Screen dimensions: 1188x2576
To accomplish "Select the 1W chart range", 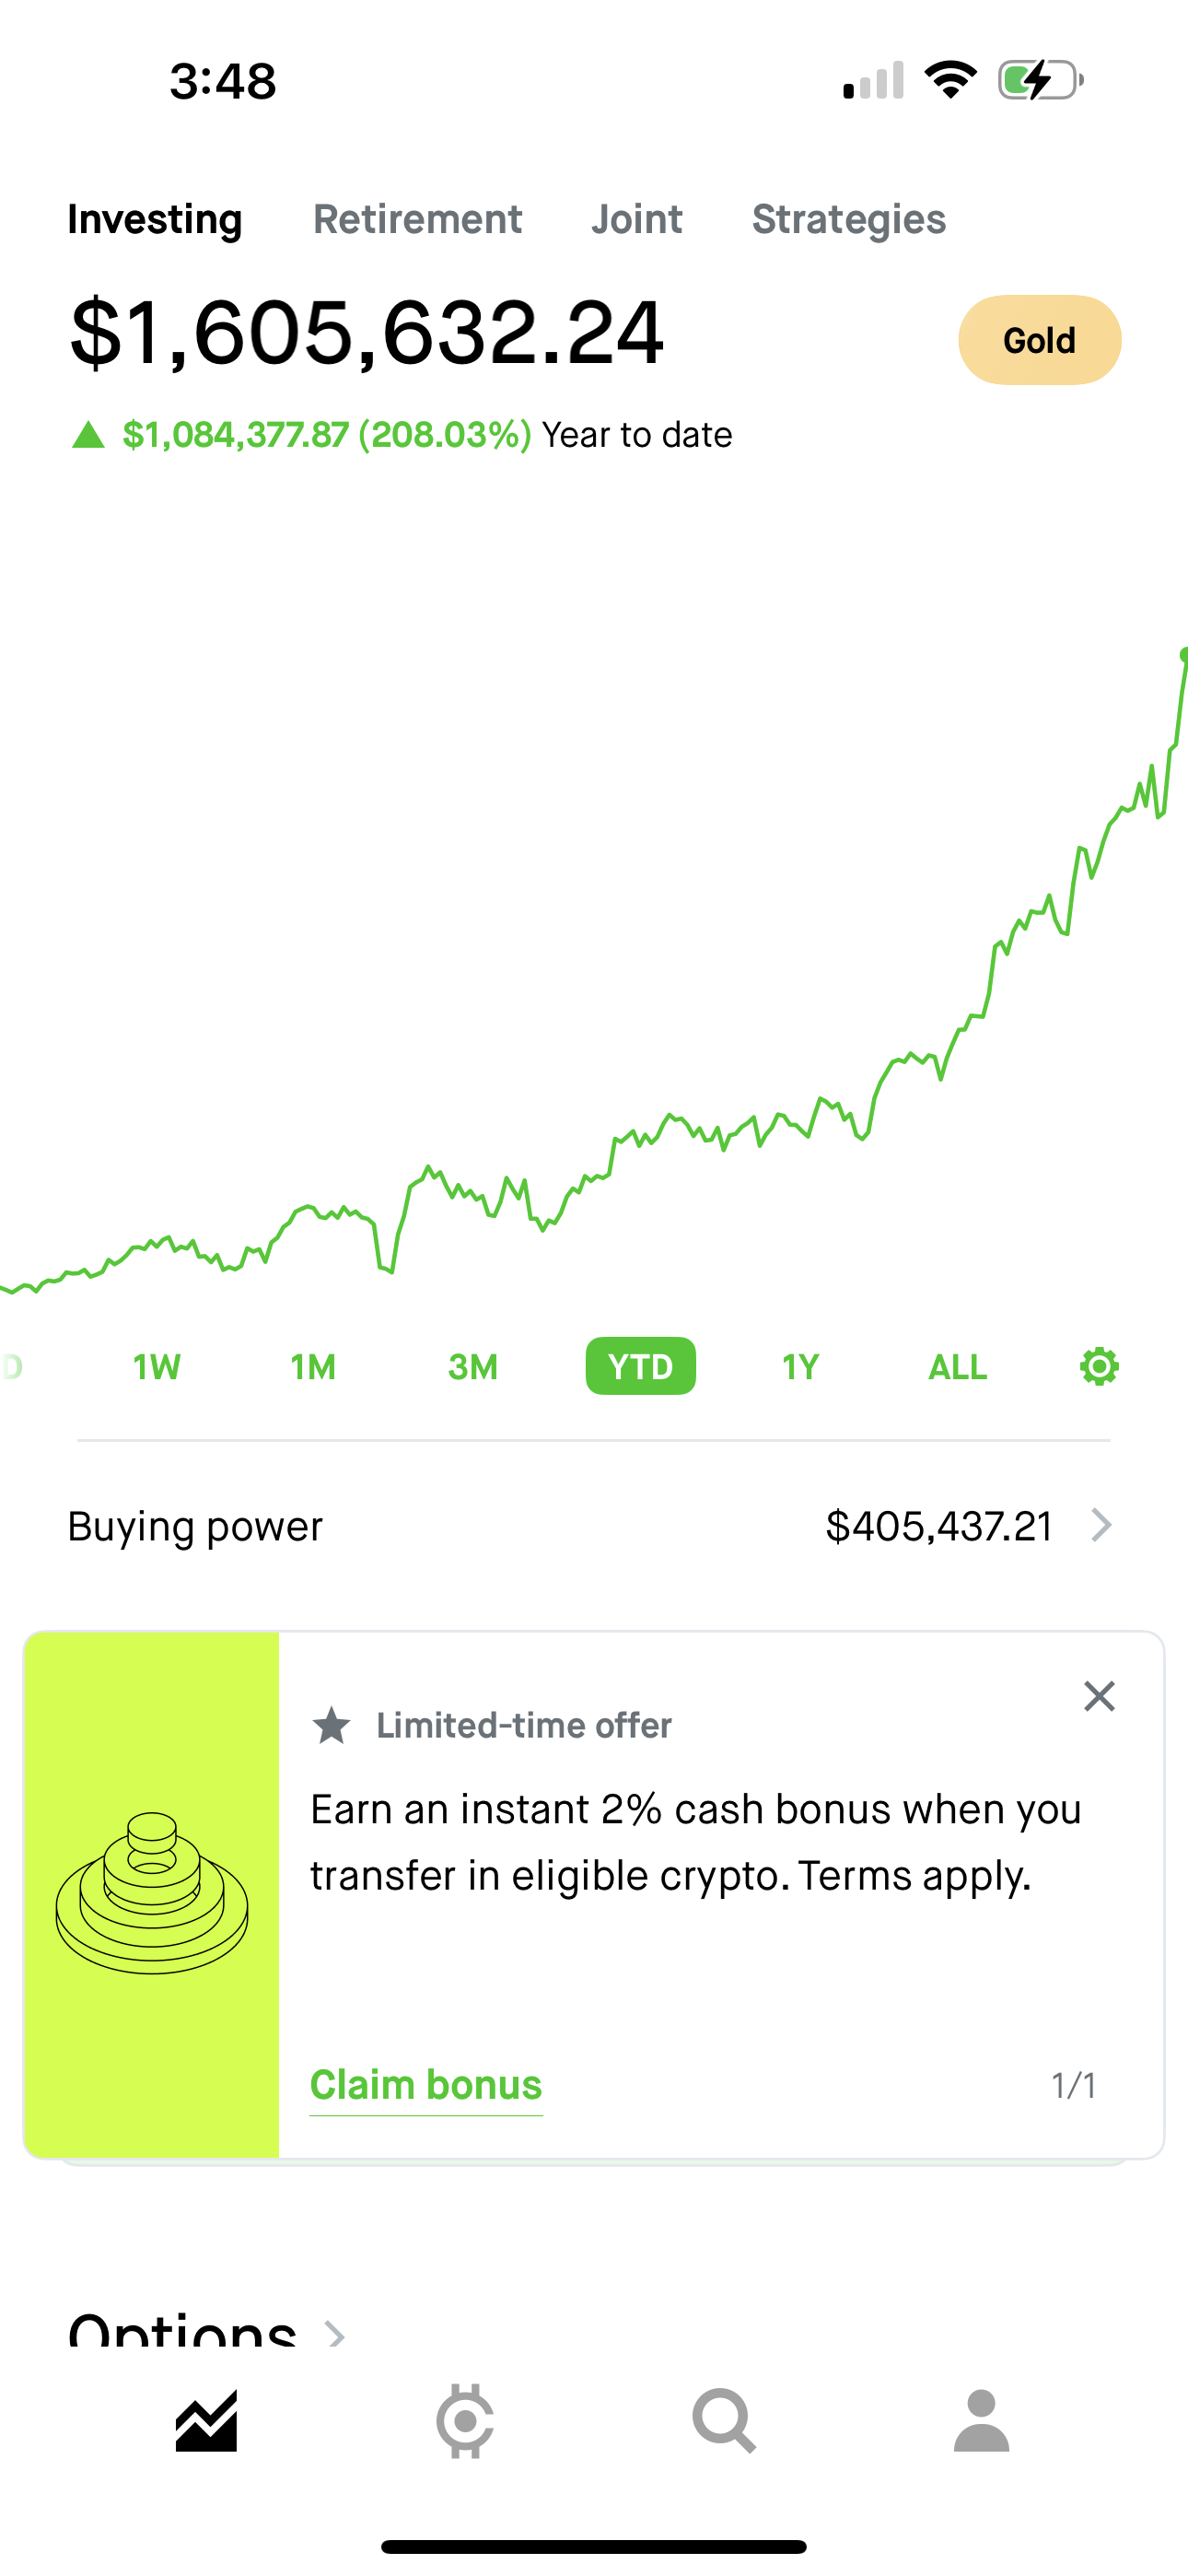I will click(157, 1366).
